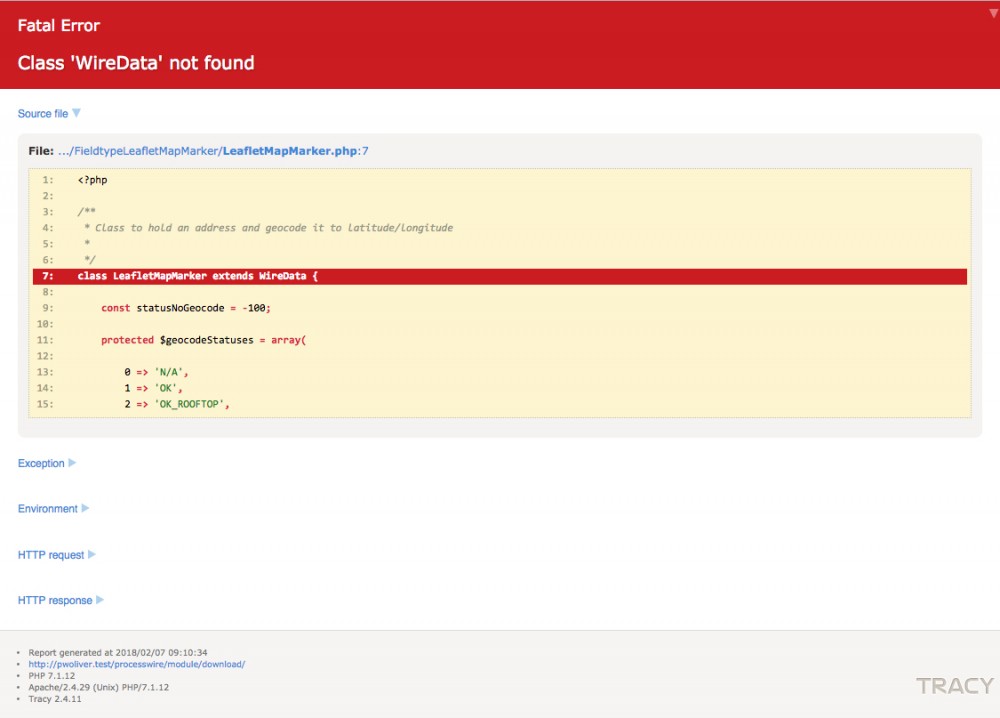The image size is (1000, 718).
Task: Open the pwoliver.test module download URL
Action: pos(137,664)
